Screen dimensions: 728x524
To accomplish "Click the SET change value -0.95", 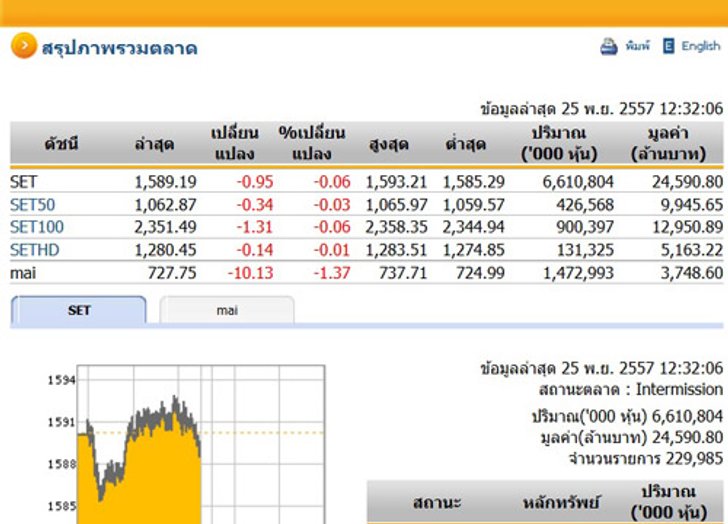I will point(255,182).
